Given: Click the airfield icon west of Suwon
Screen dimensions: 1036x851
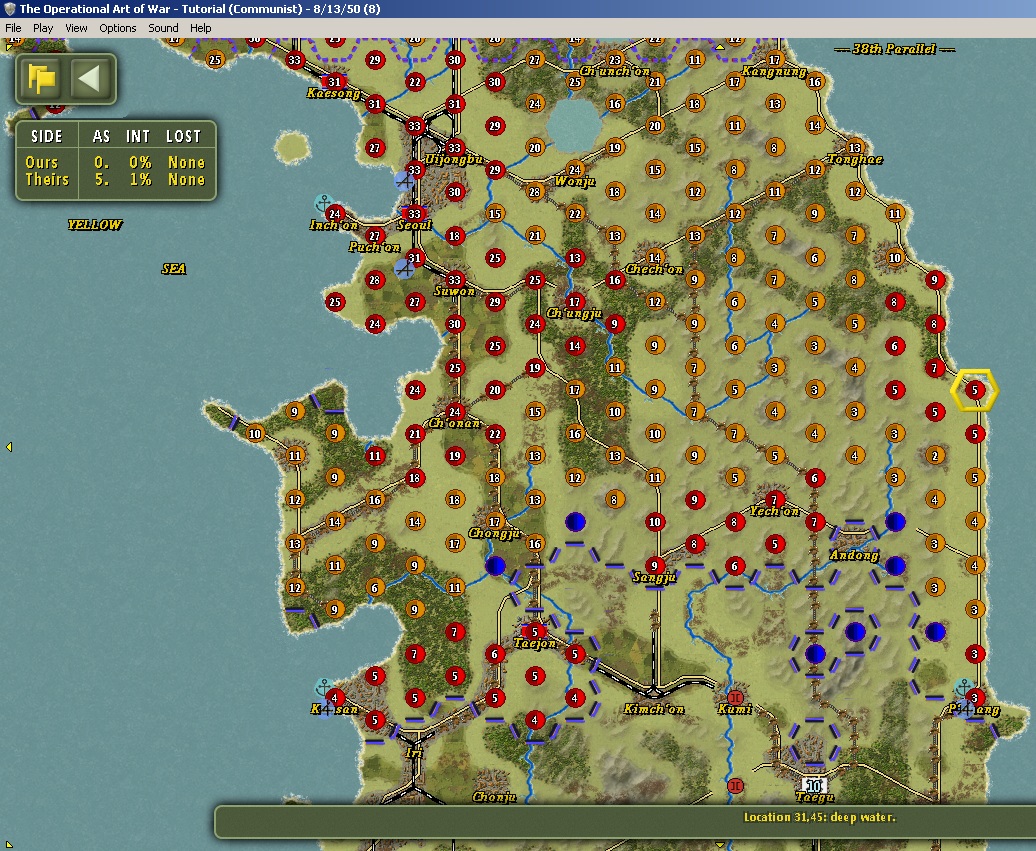Looking at the screenshot, I should pyautogui.click(x=404, y=268).
